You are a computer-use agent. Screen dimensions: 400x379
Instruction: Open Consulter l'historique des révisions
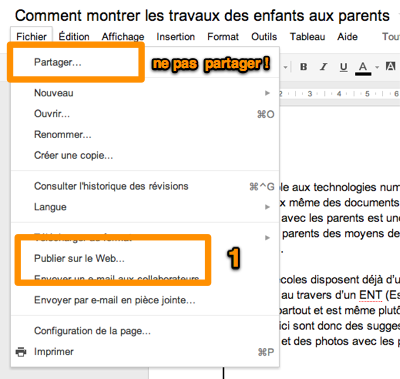click(145, 186)
